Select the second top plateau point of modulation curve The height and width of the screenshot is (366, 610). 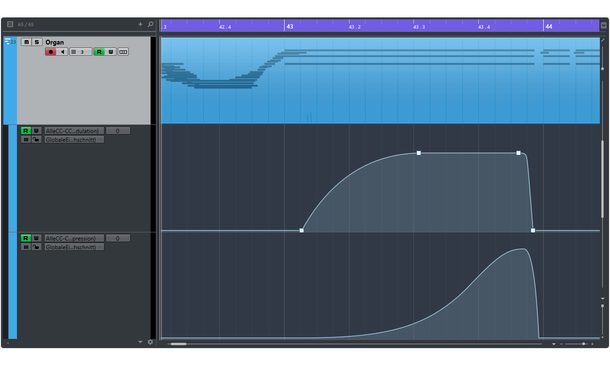pyautogui.click(x=518, y=153)
